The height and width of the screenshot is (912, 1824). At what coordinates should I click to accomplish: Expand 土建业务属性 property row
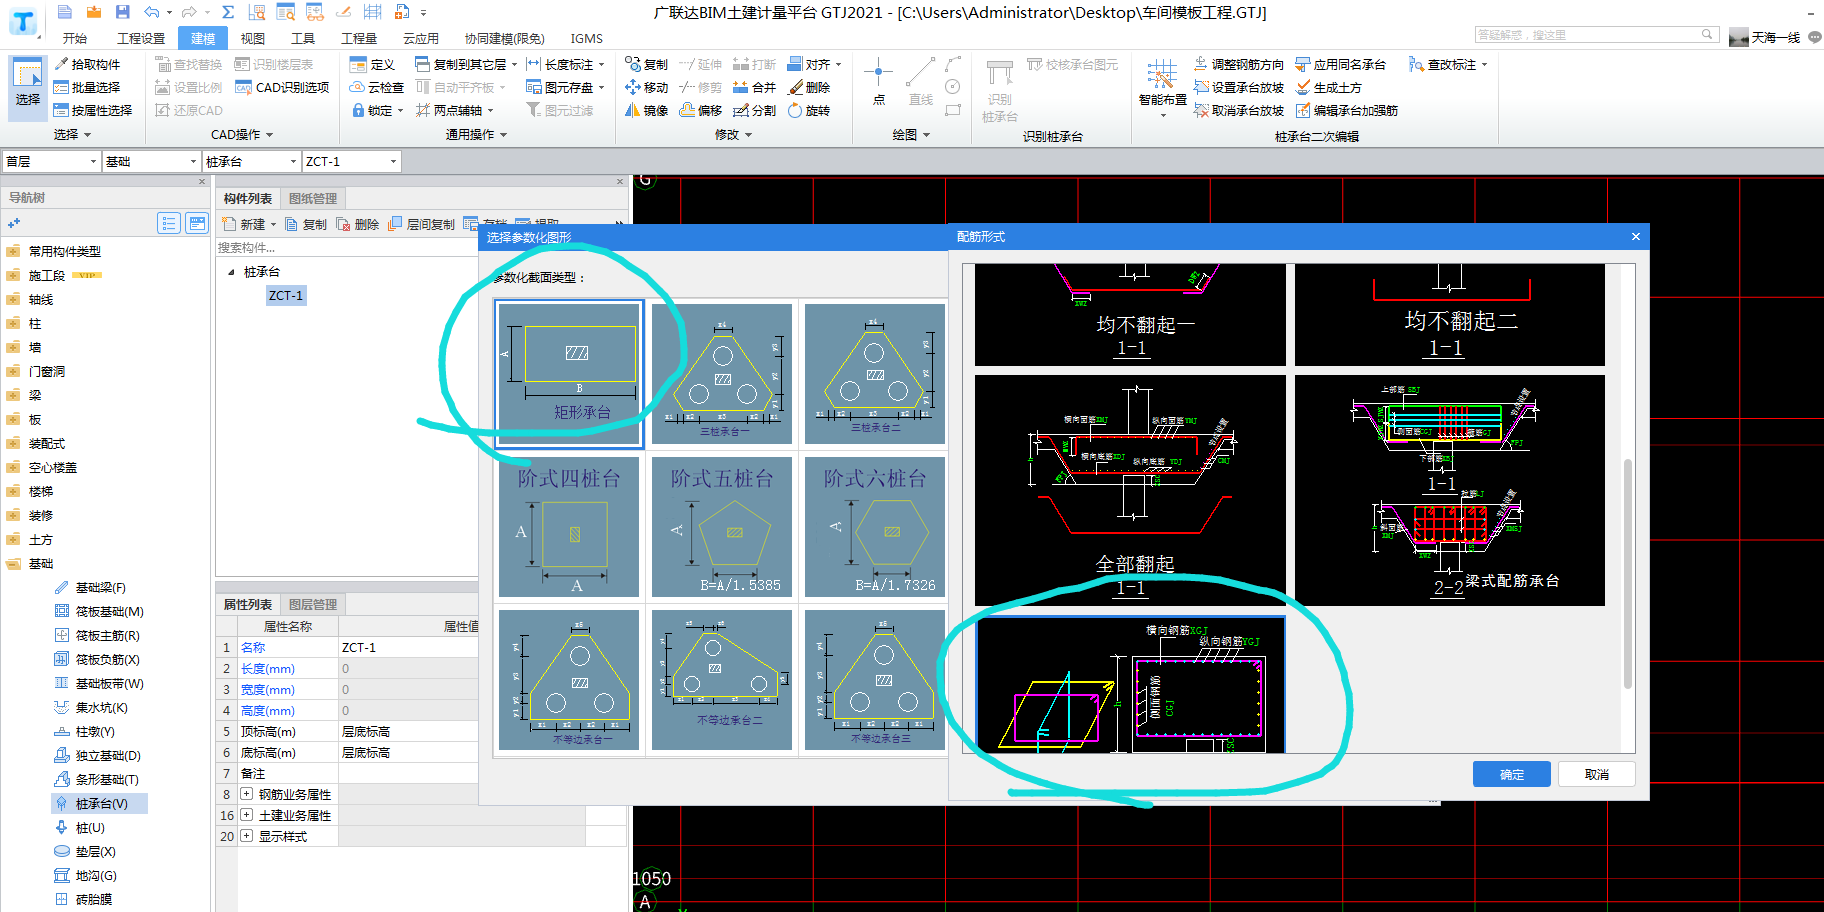pyautogui.click(x=247, y=815)
